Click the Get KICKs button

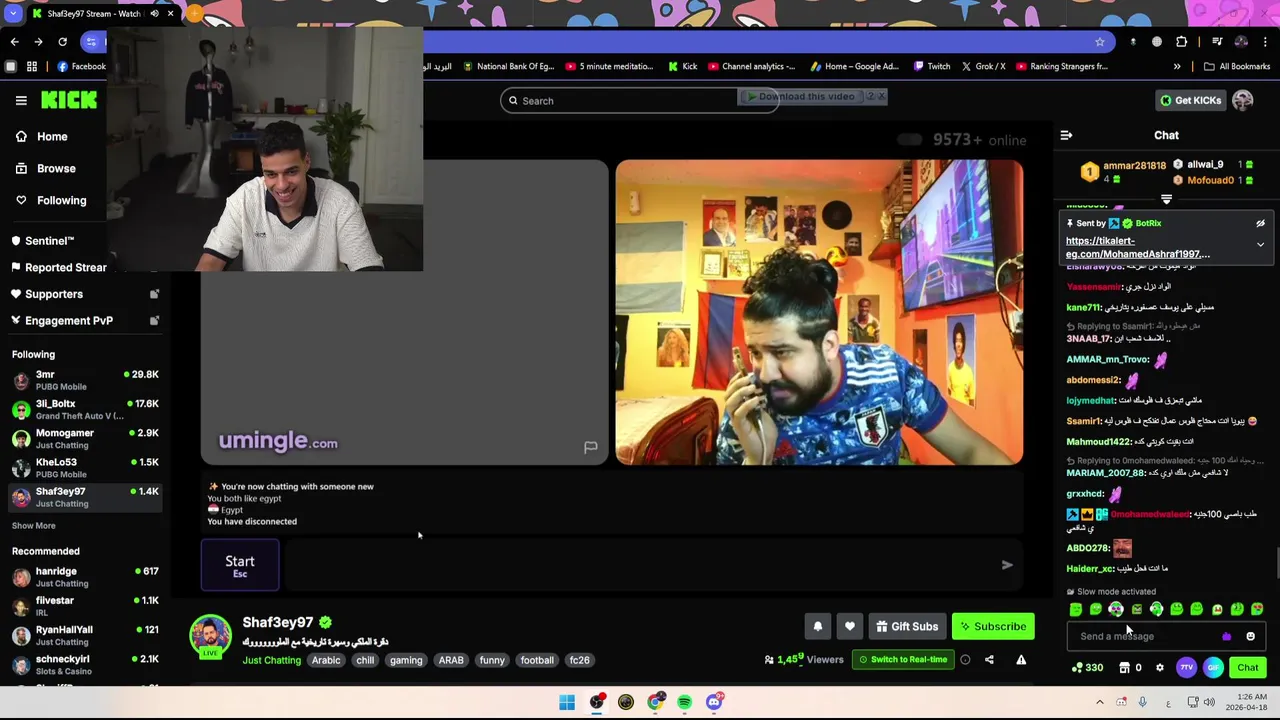1190,100
